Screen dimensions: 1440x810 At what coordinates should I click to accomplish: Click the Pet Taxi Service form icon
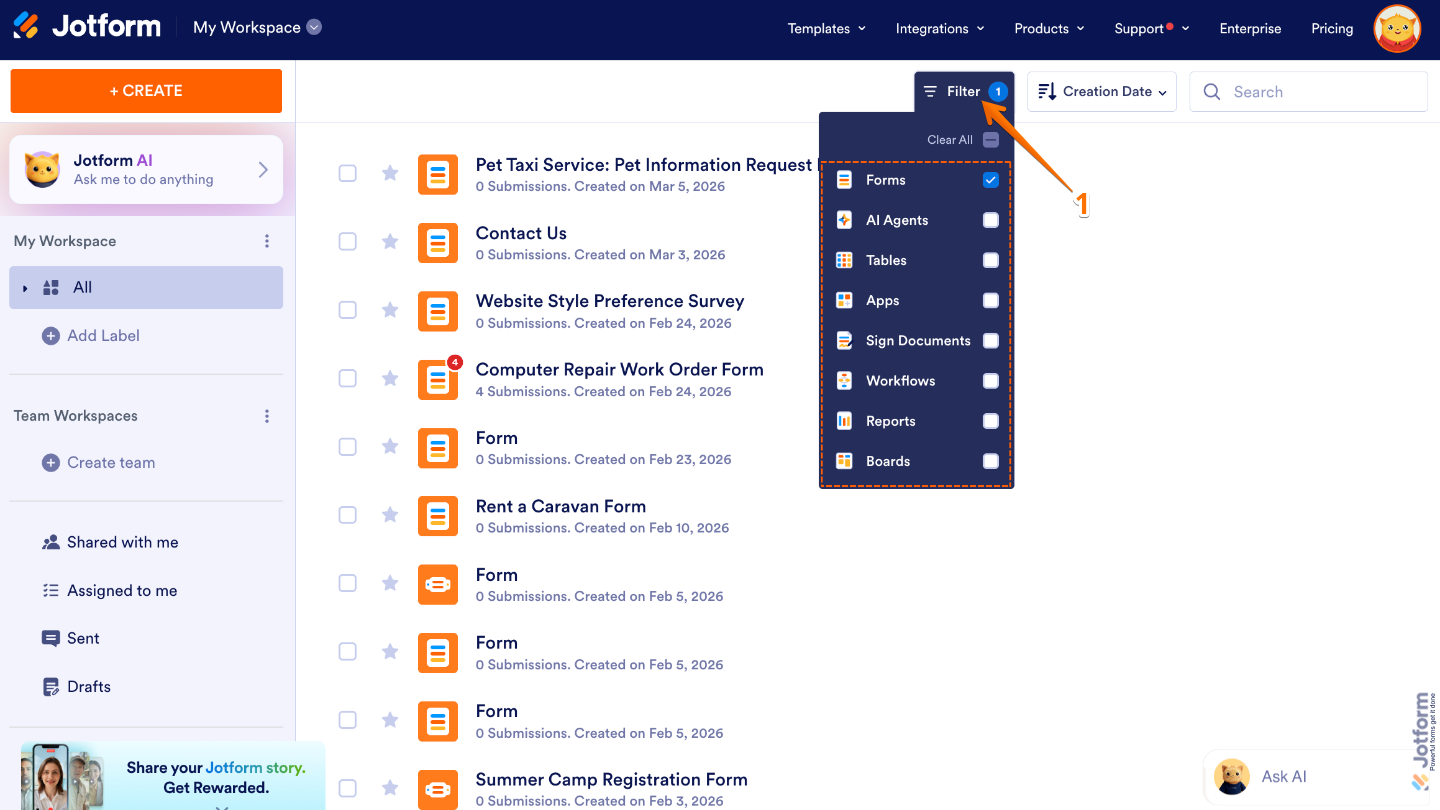click(438, 174)
